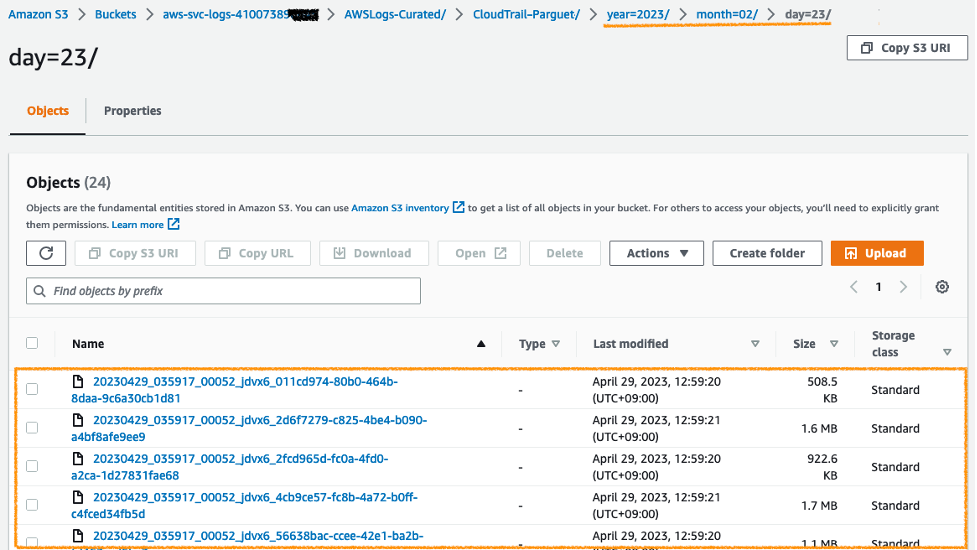Go to the previous page arrow
Screen dimensions: 977x550
(x=854, y=287)
